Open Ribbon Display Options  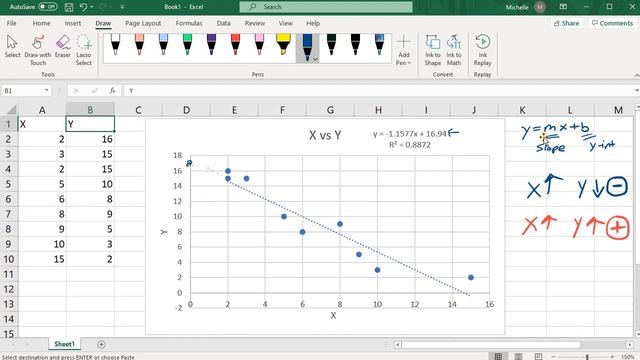pos(563,7)
